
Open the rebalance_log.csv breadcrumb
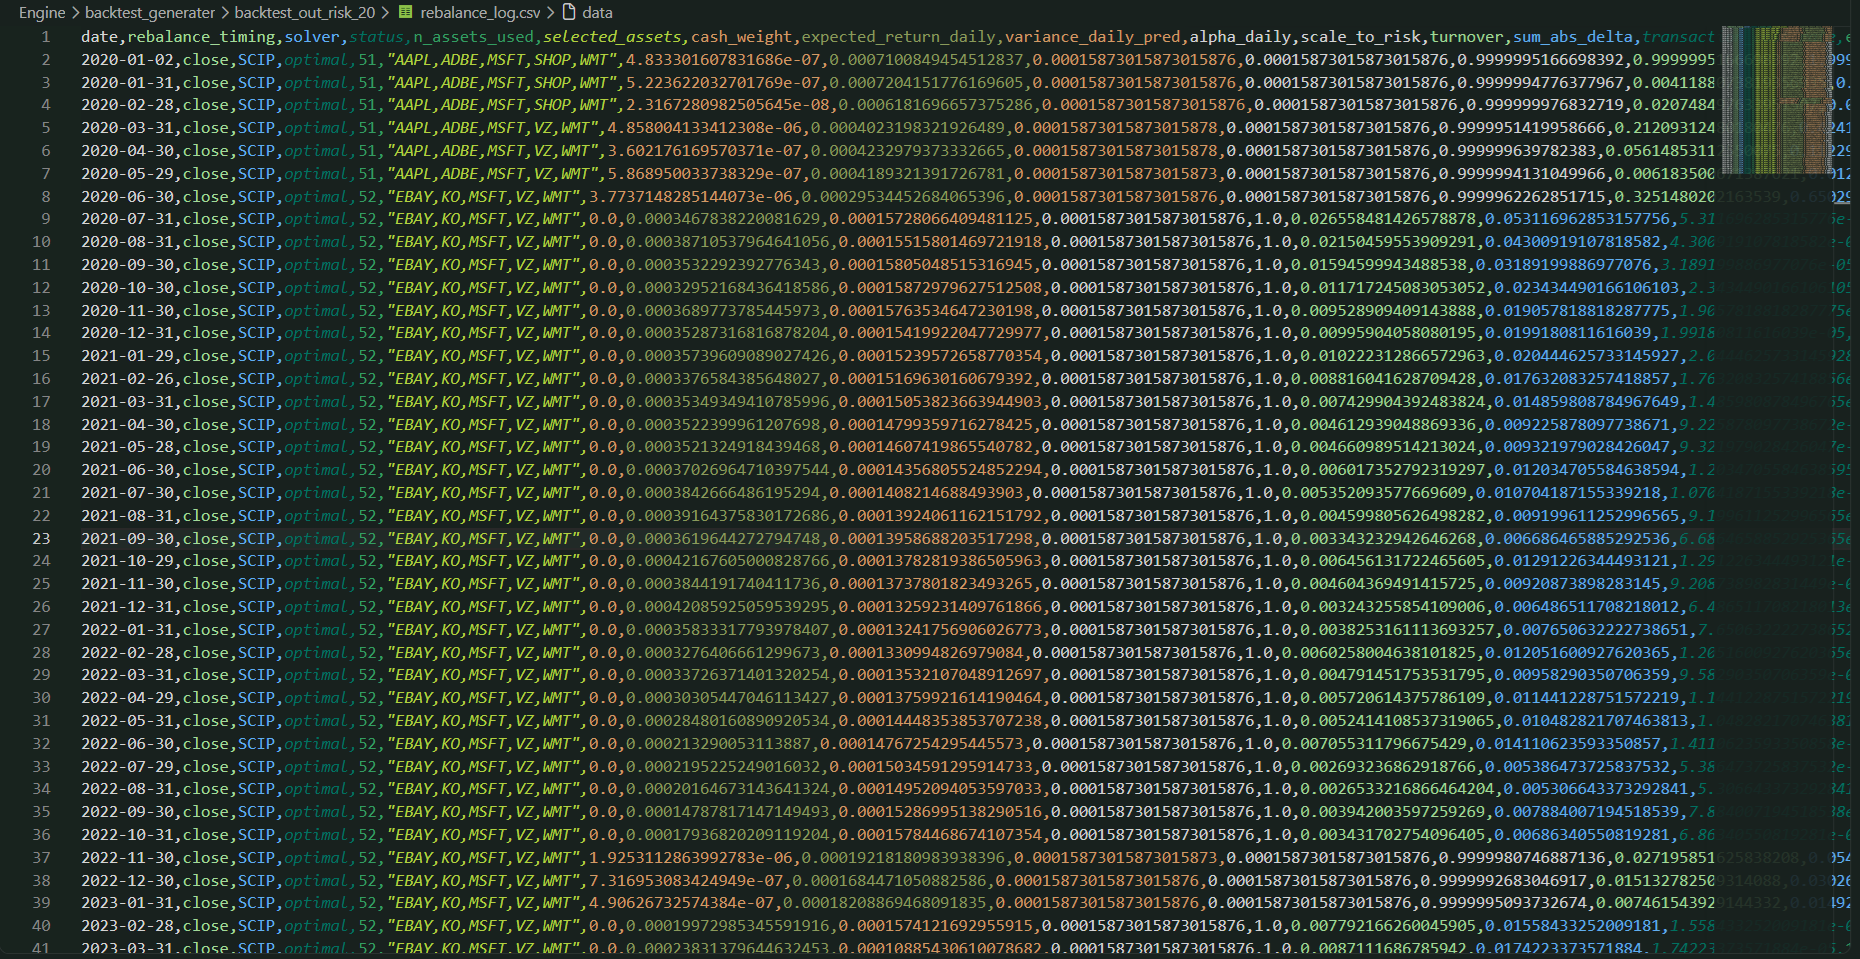pyautogui.click(x=480, y=12)
